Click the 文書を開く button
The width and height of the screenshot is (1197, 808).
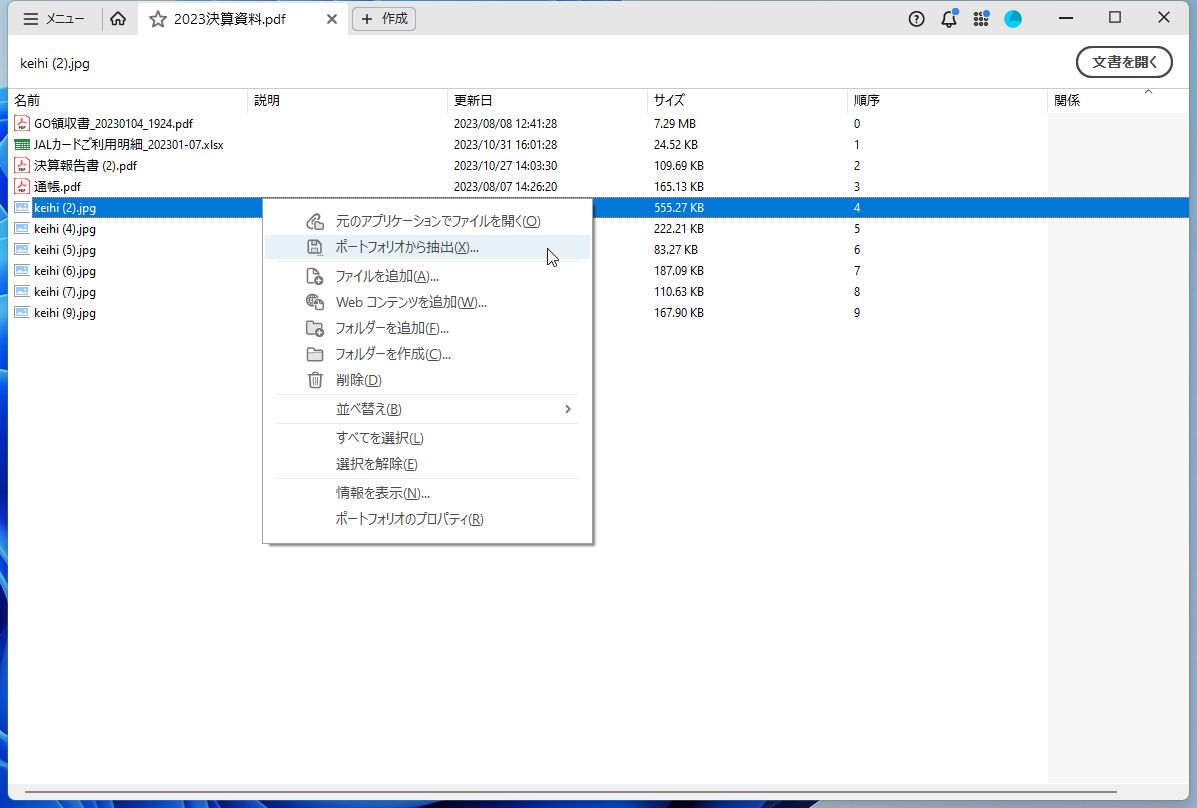tap(1124, 63)
